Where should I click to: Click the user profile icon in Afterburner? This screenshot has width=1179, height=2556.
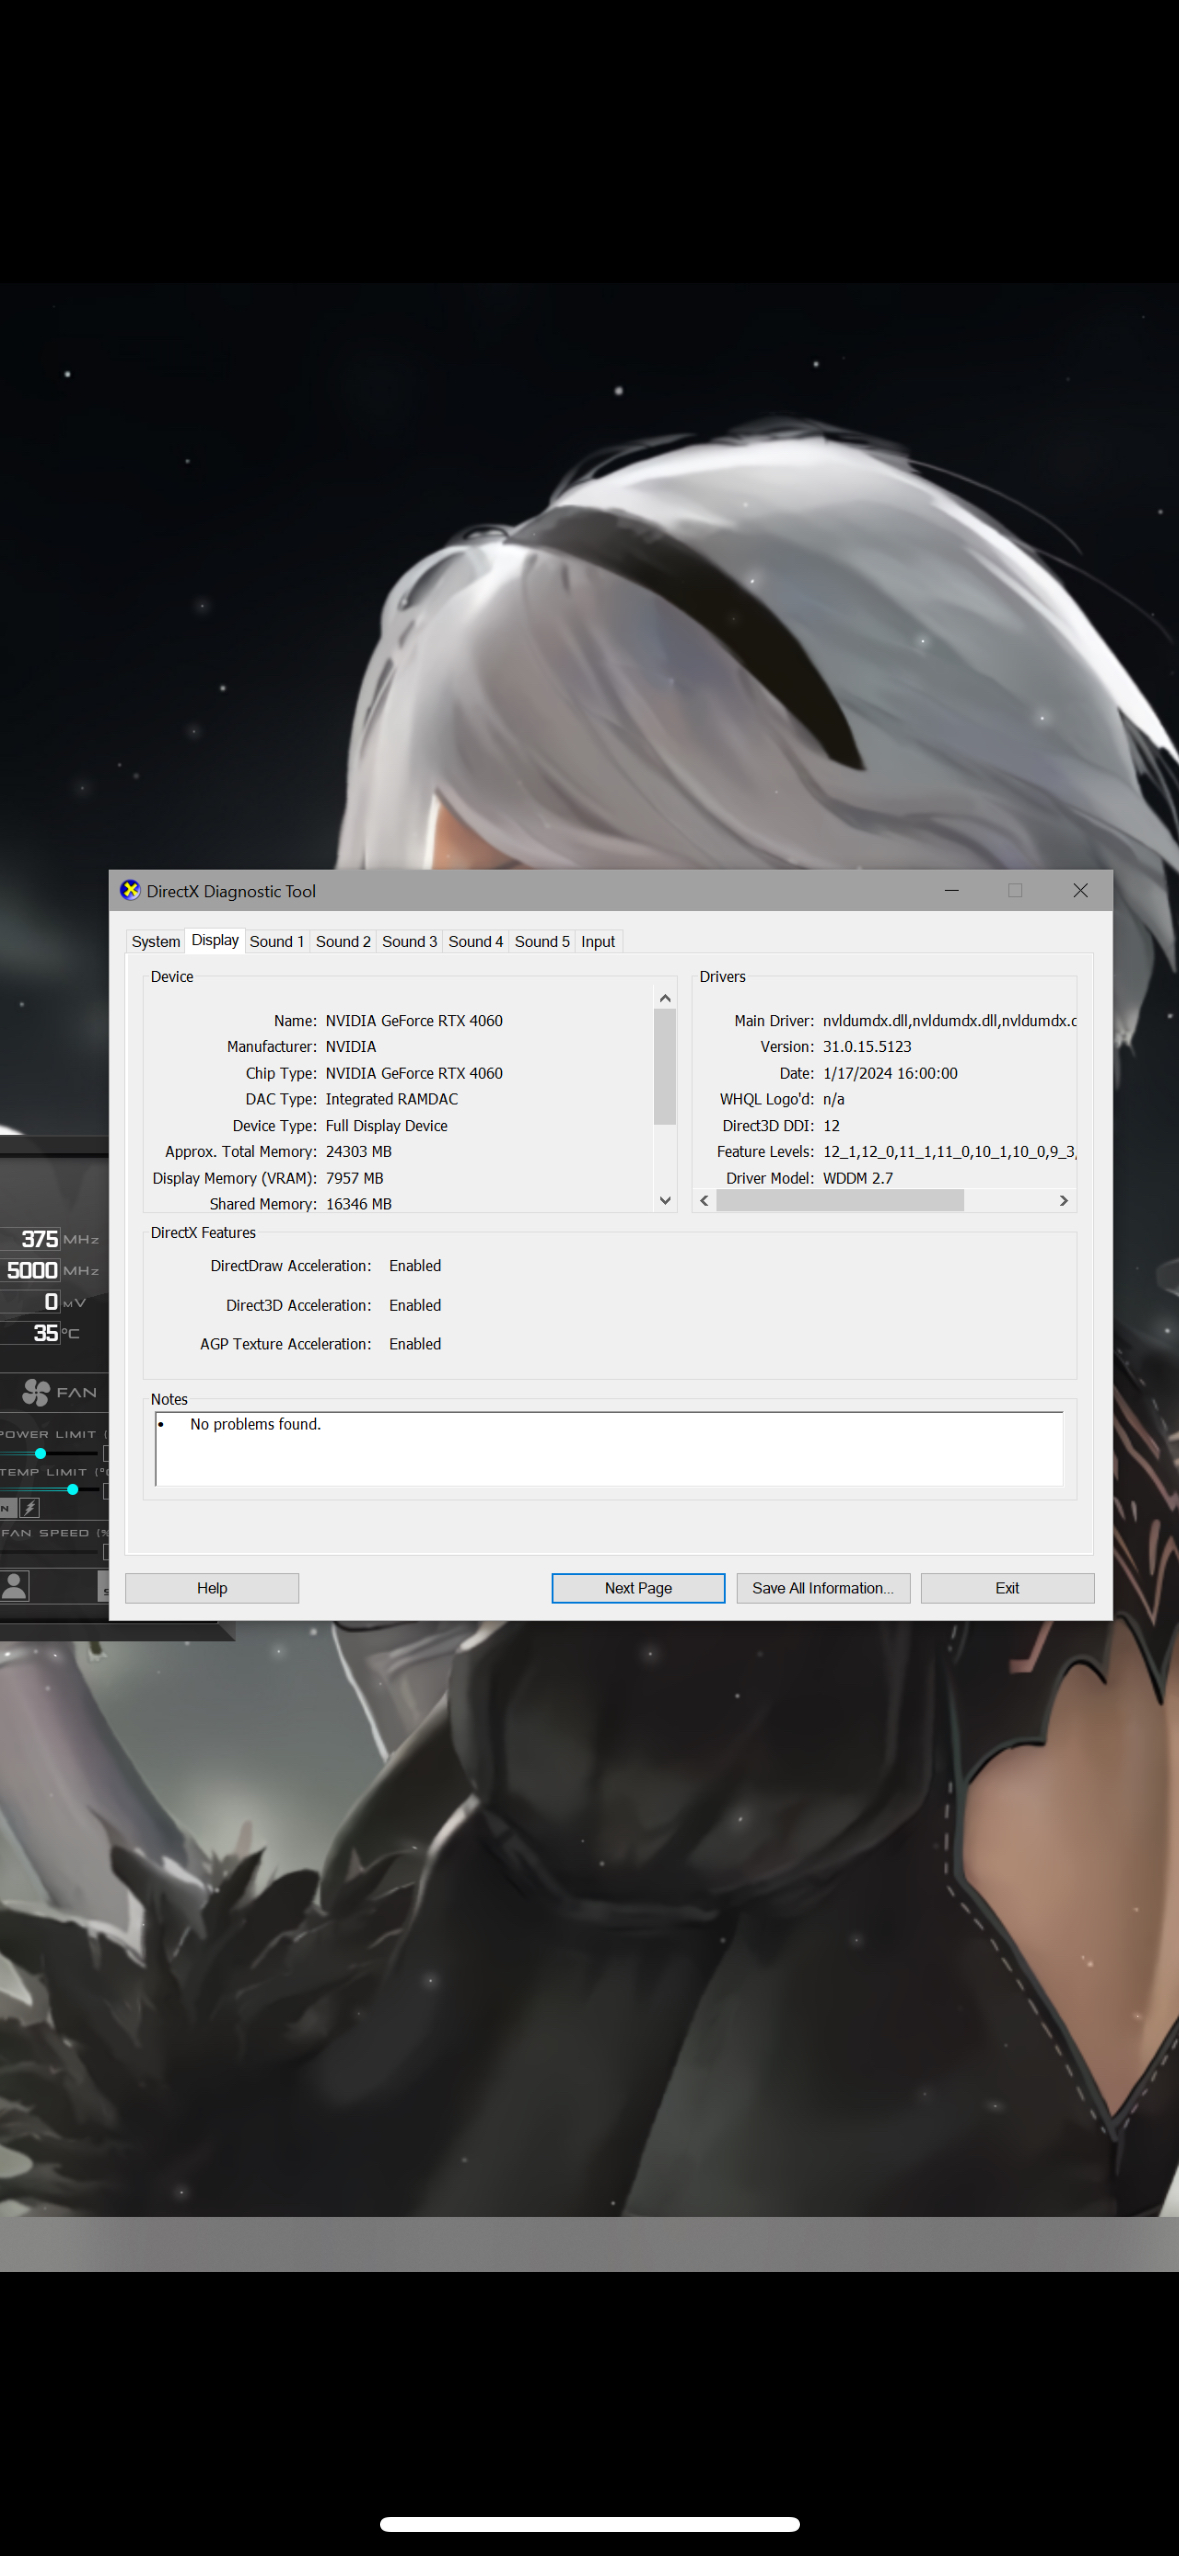pyautogui.click(x=14, y=1586)
